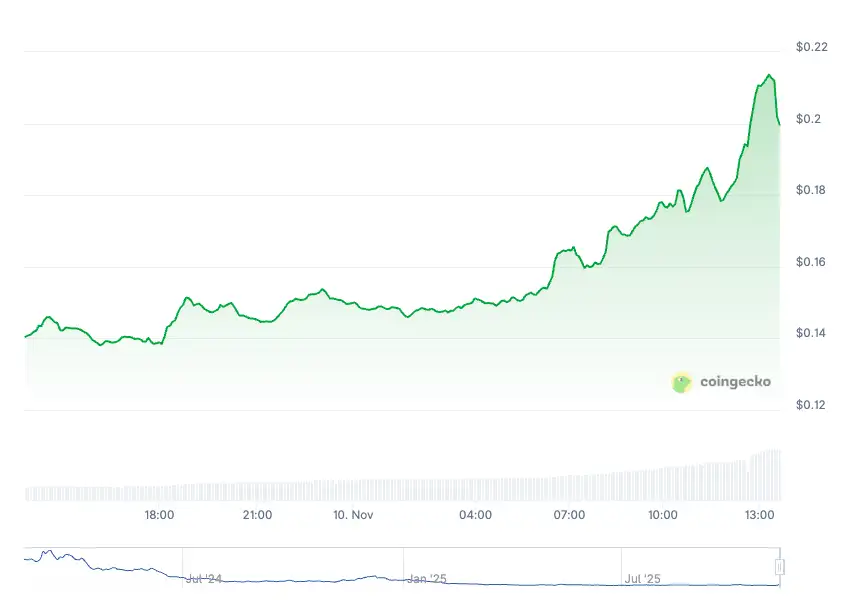Grab the range navigator handle at right edge
This screenshot has height=600, width=862.
point(780,567)
